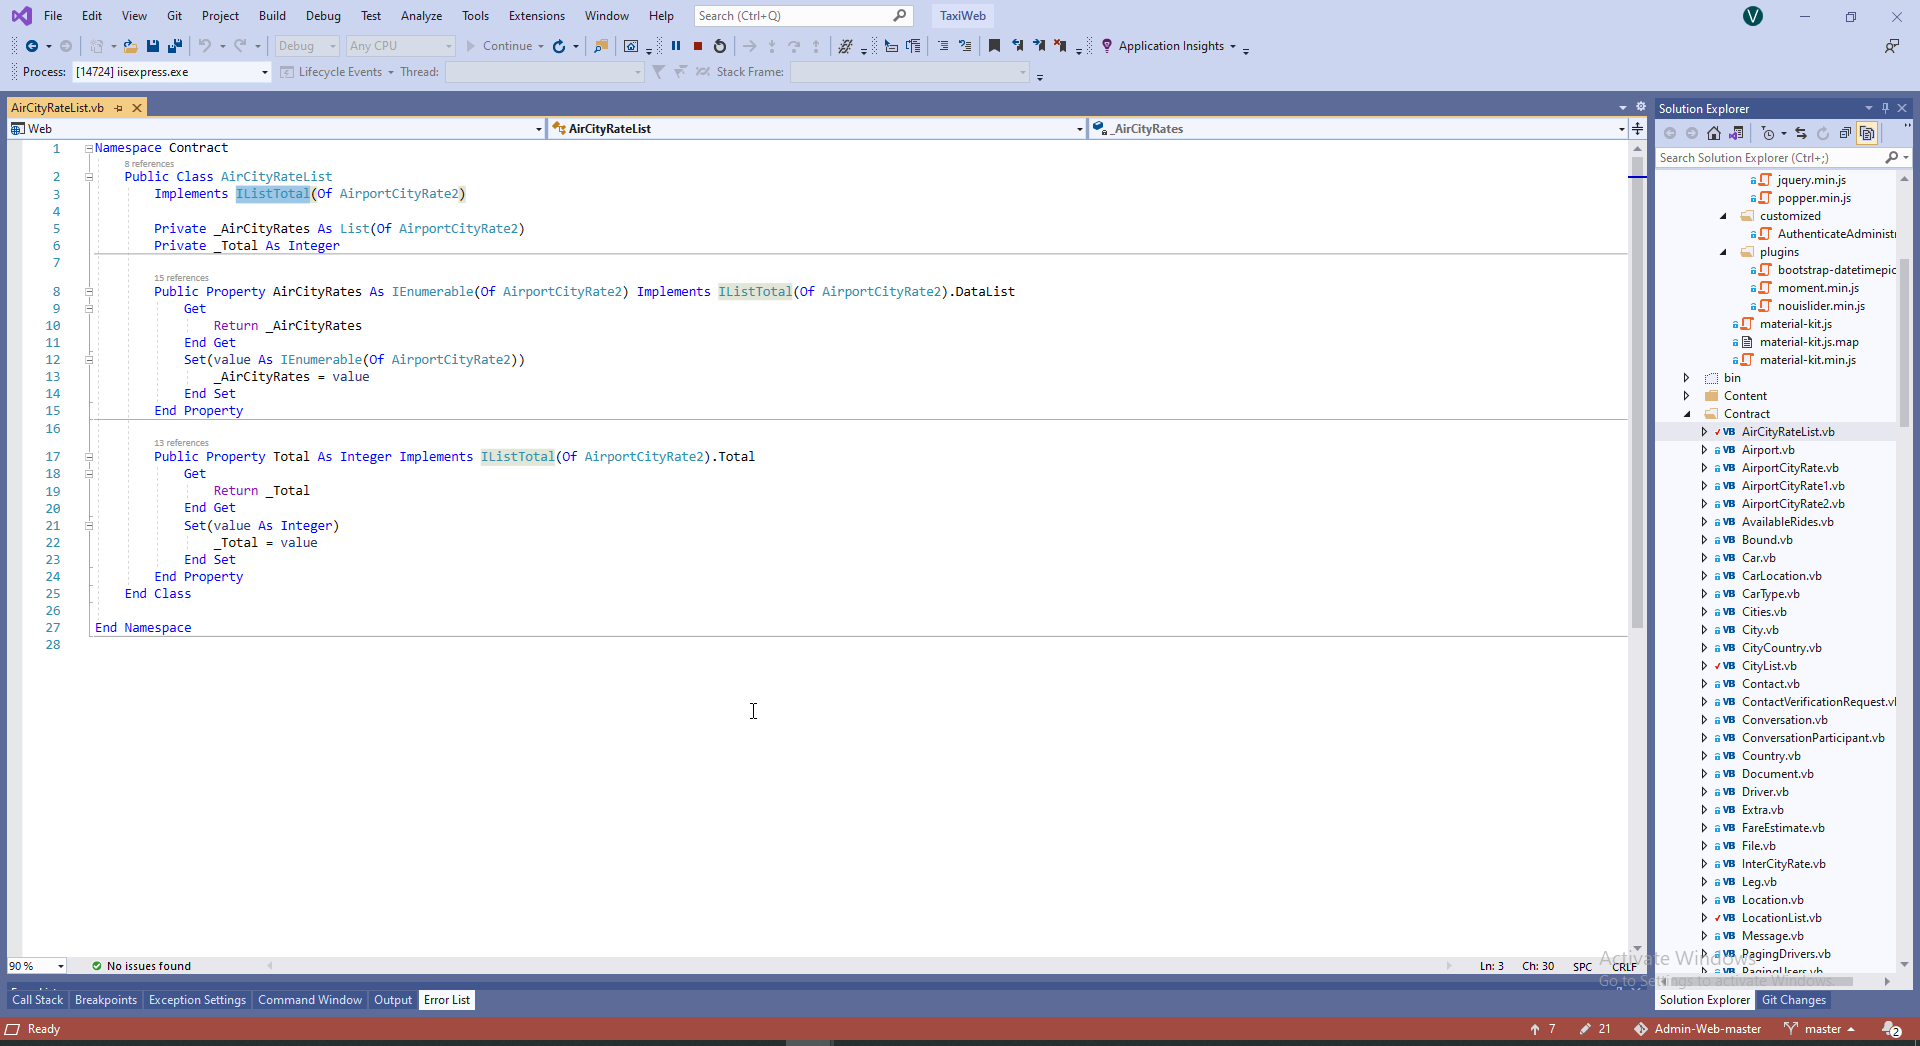Click the Save All icon
The height and width of the screenshot is (1046, 1920).
[175, 46]
